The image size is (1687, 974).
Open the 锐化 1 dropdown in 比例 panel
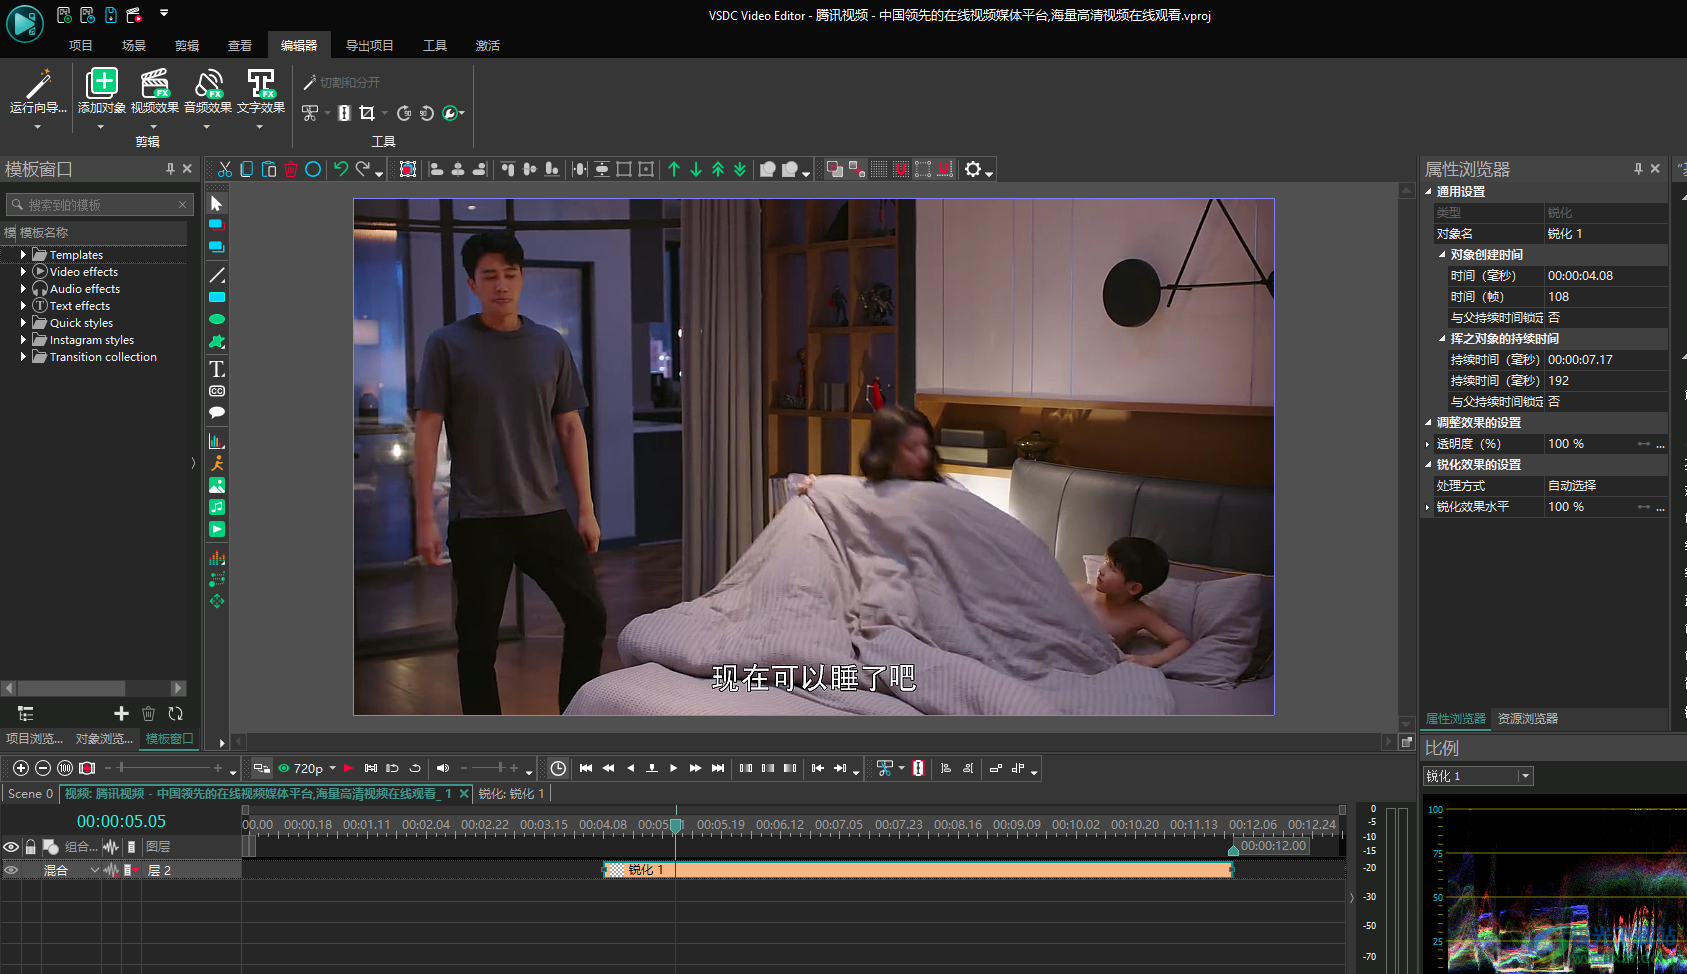coord(1525,776)
